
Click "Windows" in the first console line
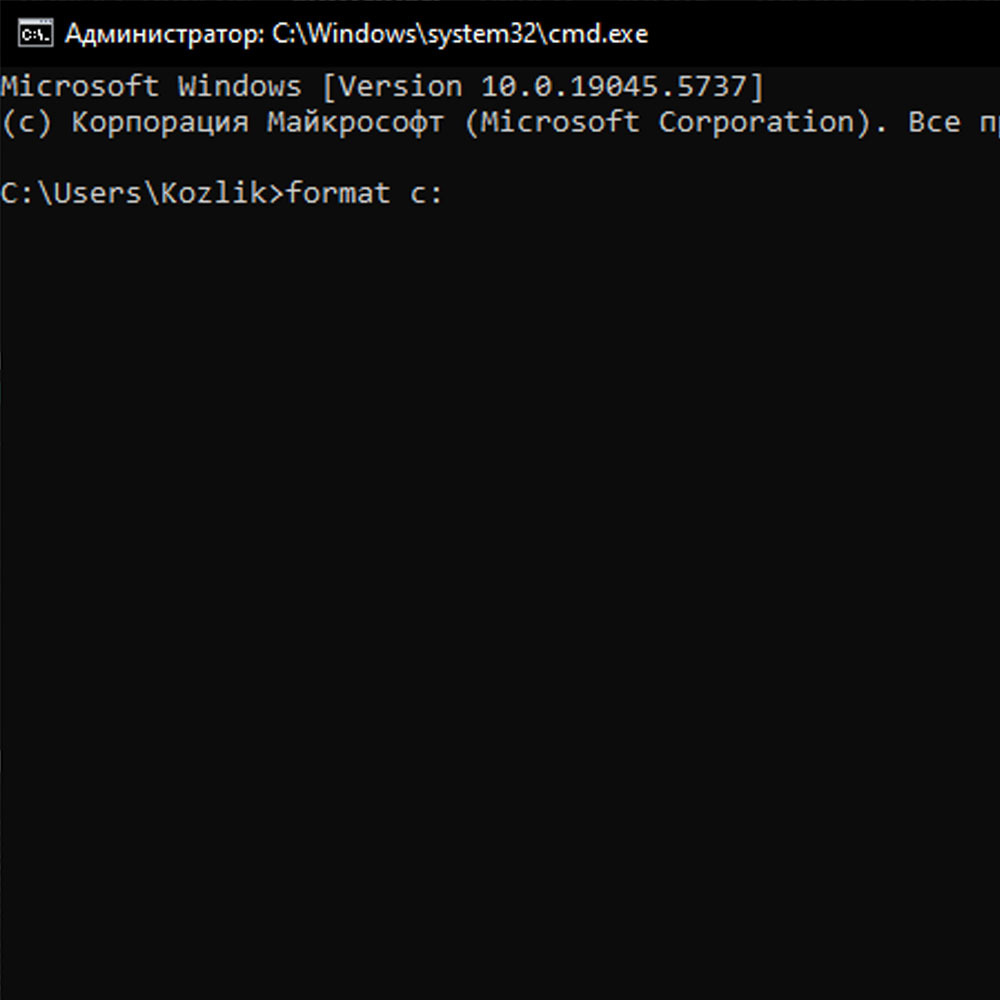click(239, 86)
